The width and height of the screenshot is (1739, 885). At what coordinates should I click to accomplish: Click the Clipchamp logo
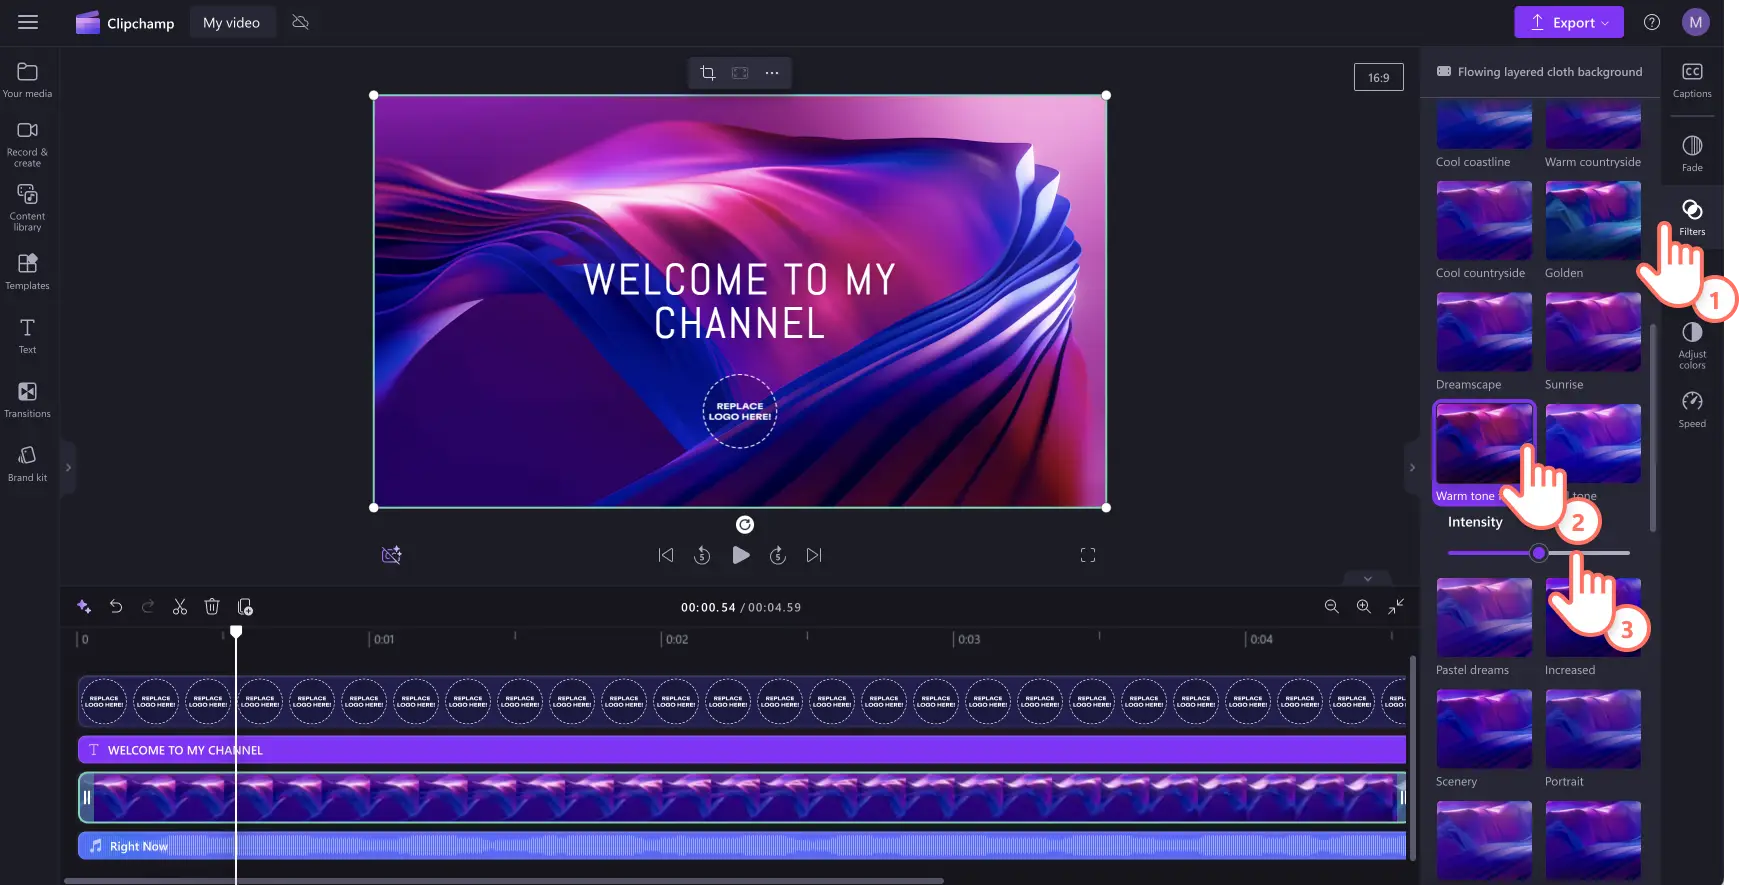125,23
